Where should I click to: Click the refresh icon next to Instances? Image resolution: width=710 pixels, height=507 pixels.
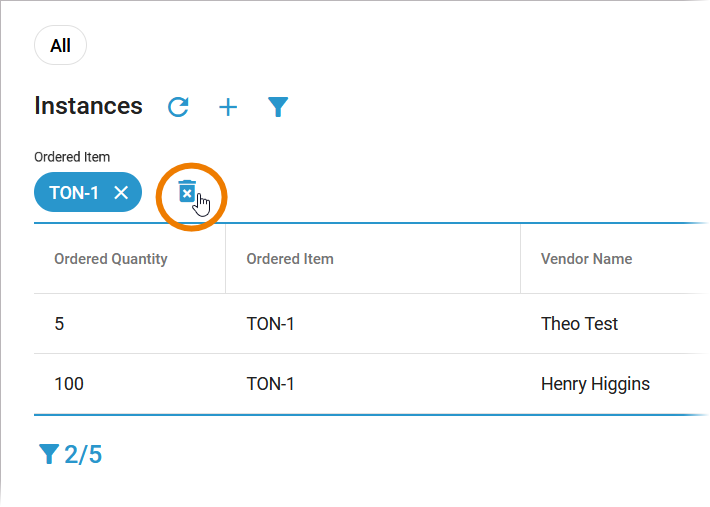pos(178,107)
